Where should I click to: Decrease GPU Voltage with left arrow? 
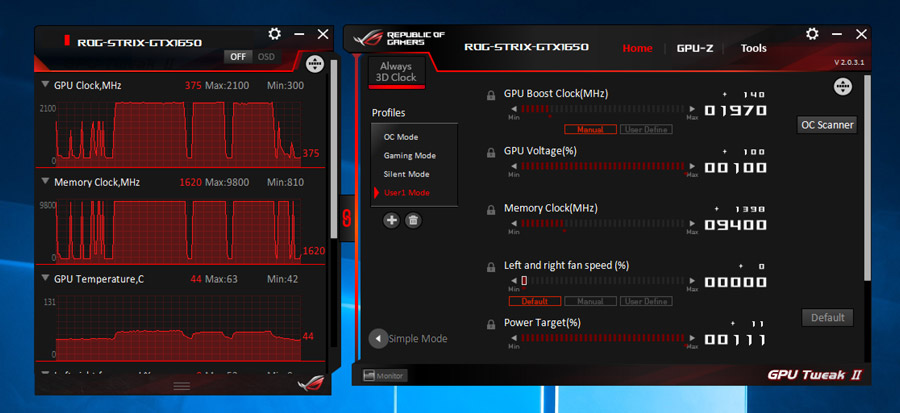(x=514, y=166)
